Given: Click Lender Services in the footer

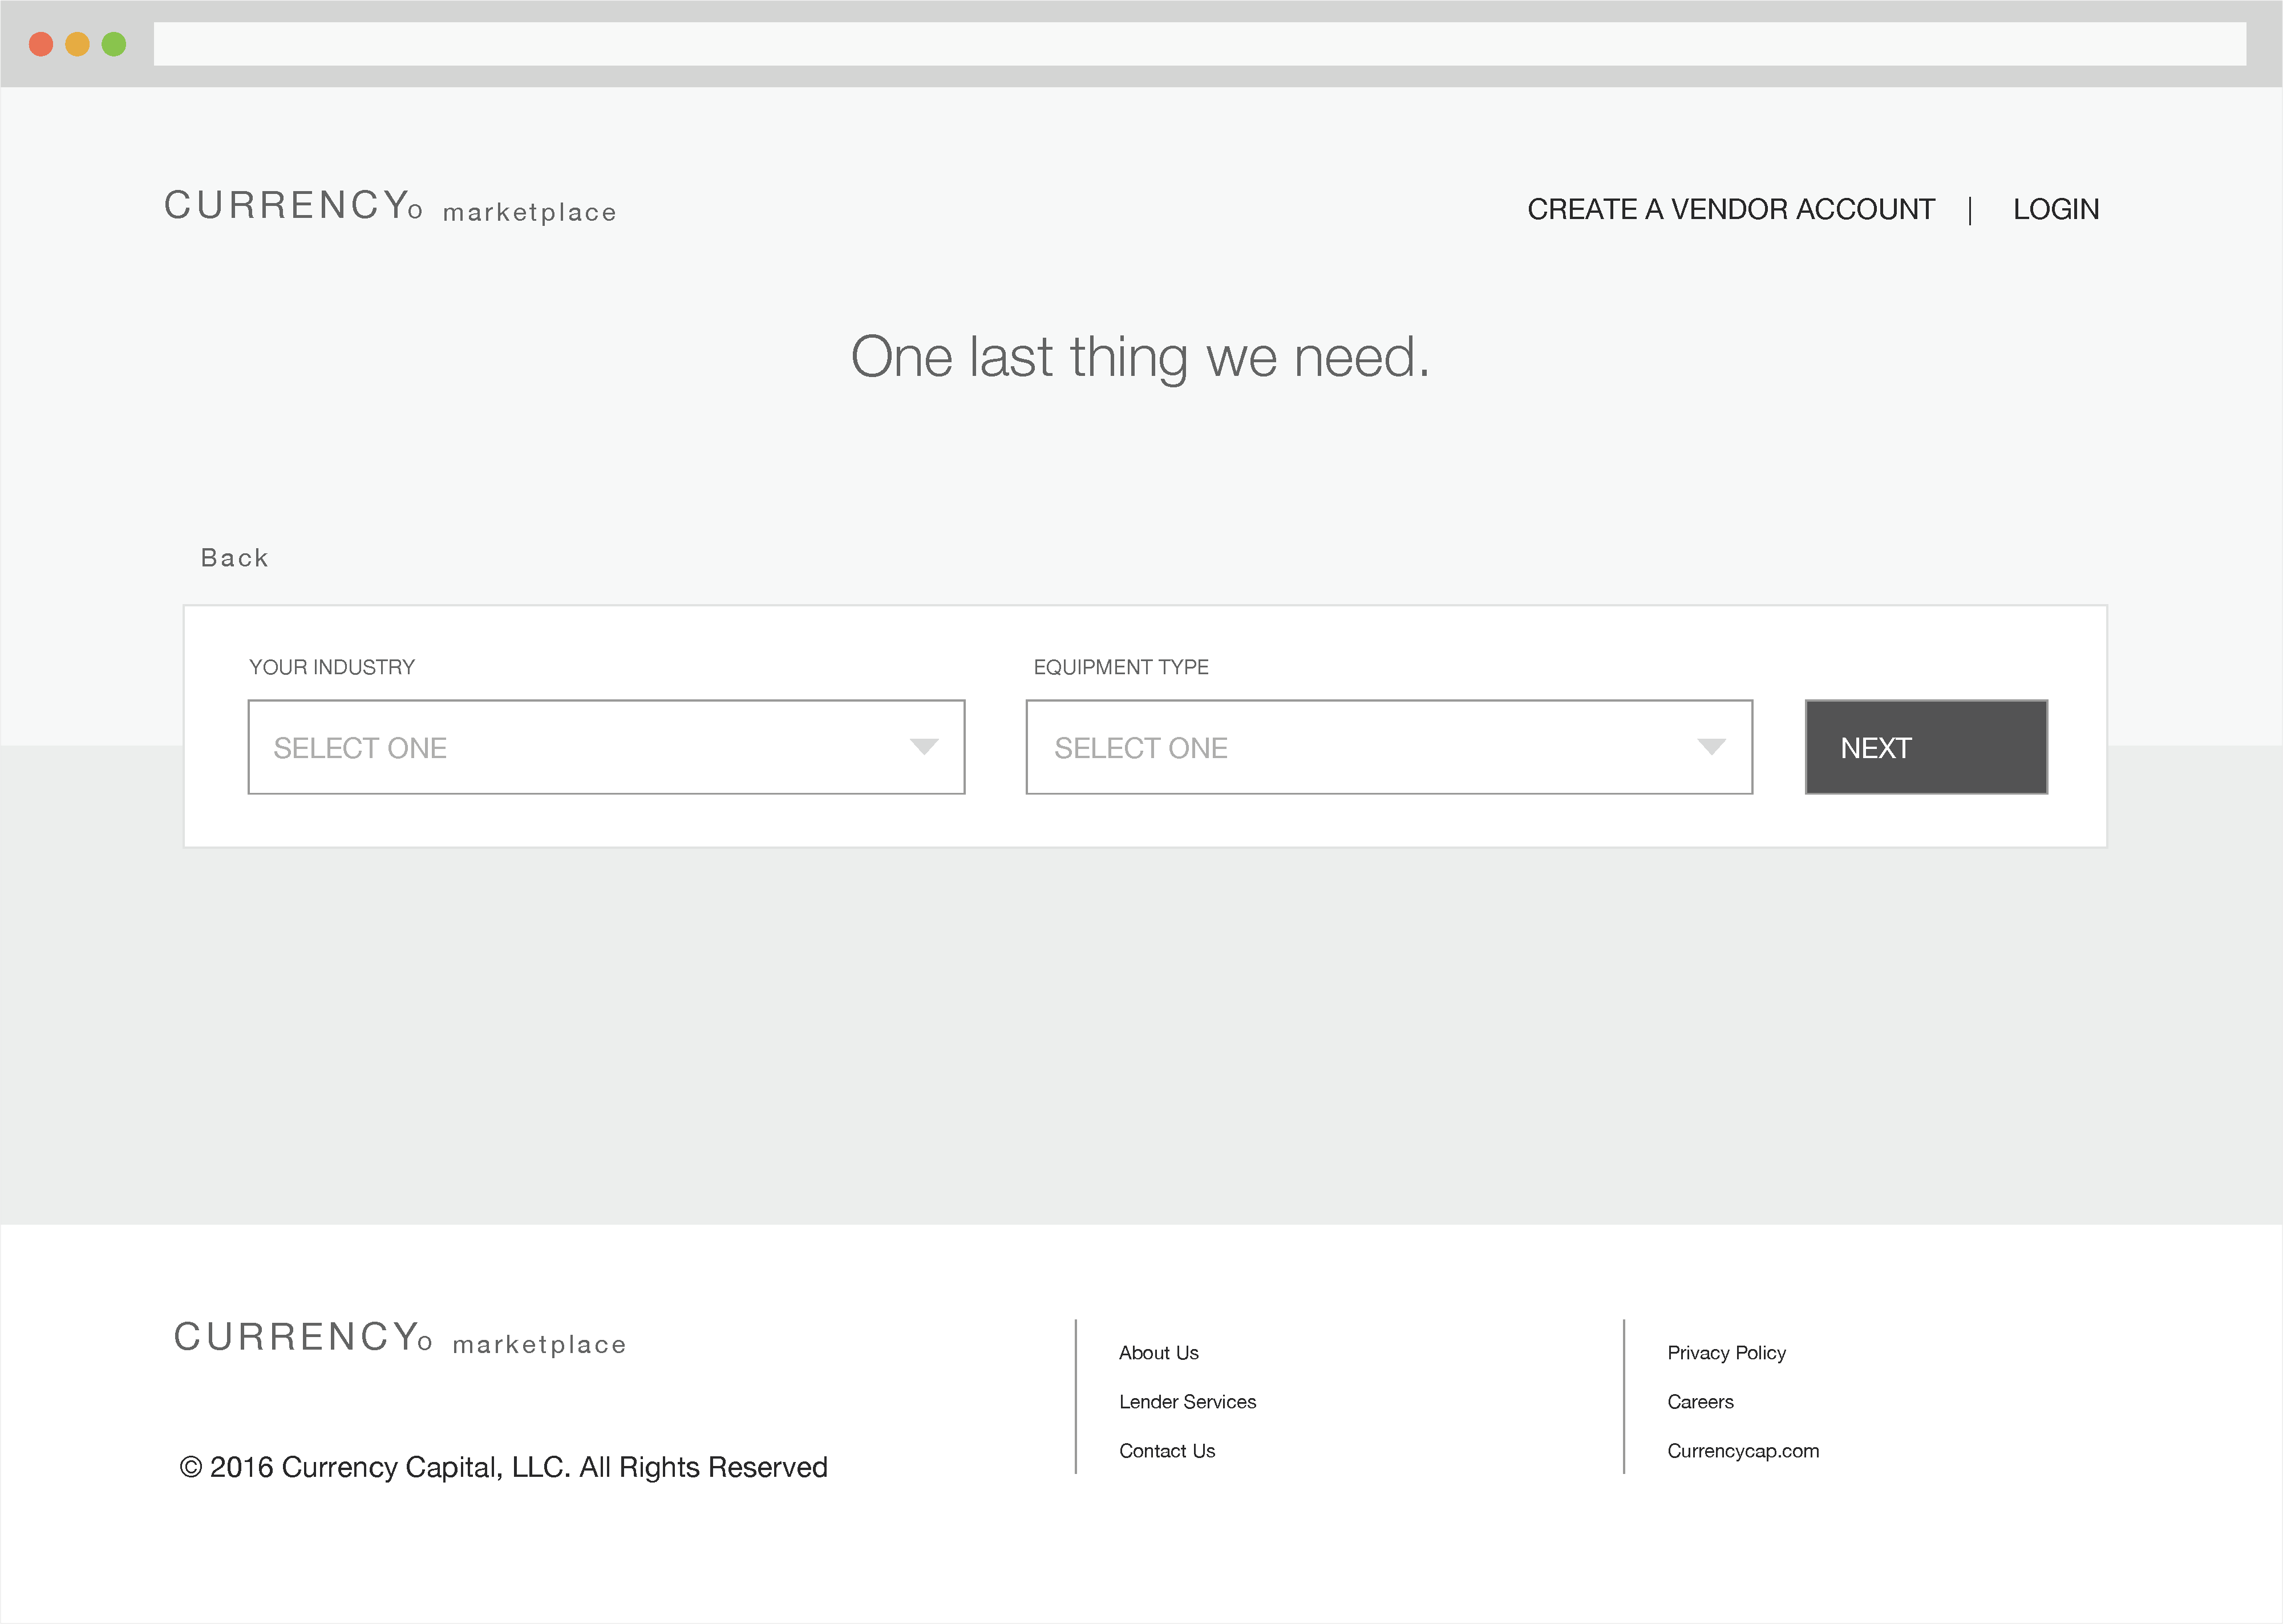Looking at the screenshot, I should click(1188, 1401).
